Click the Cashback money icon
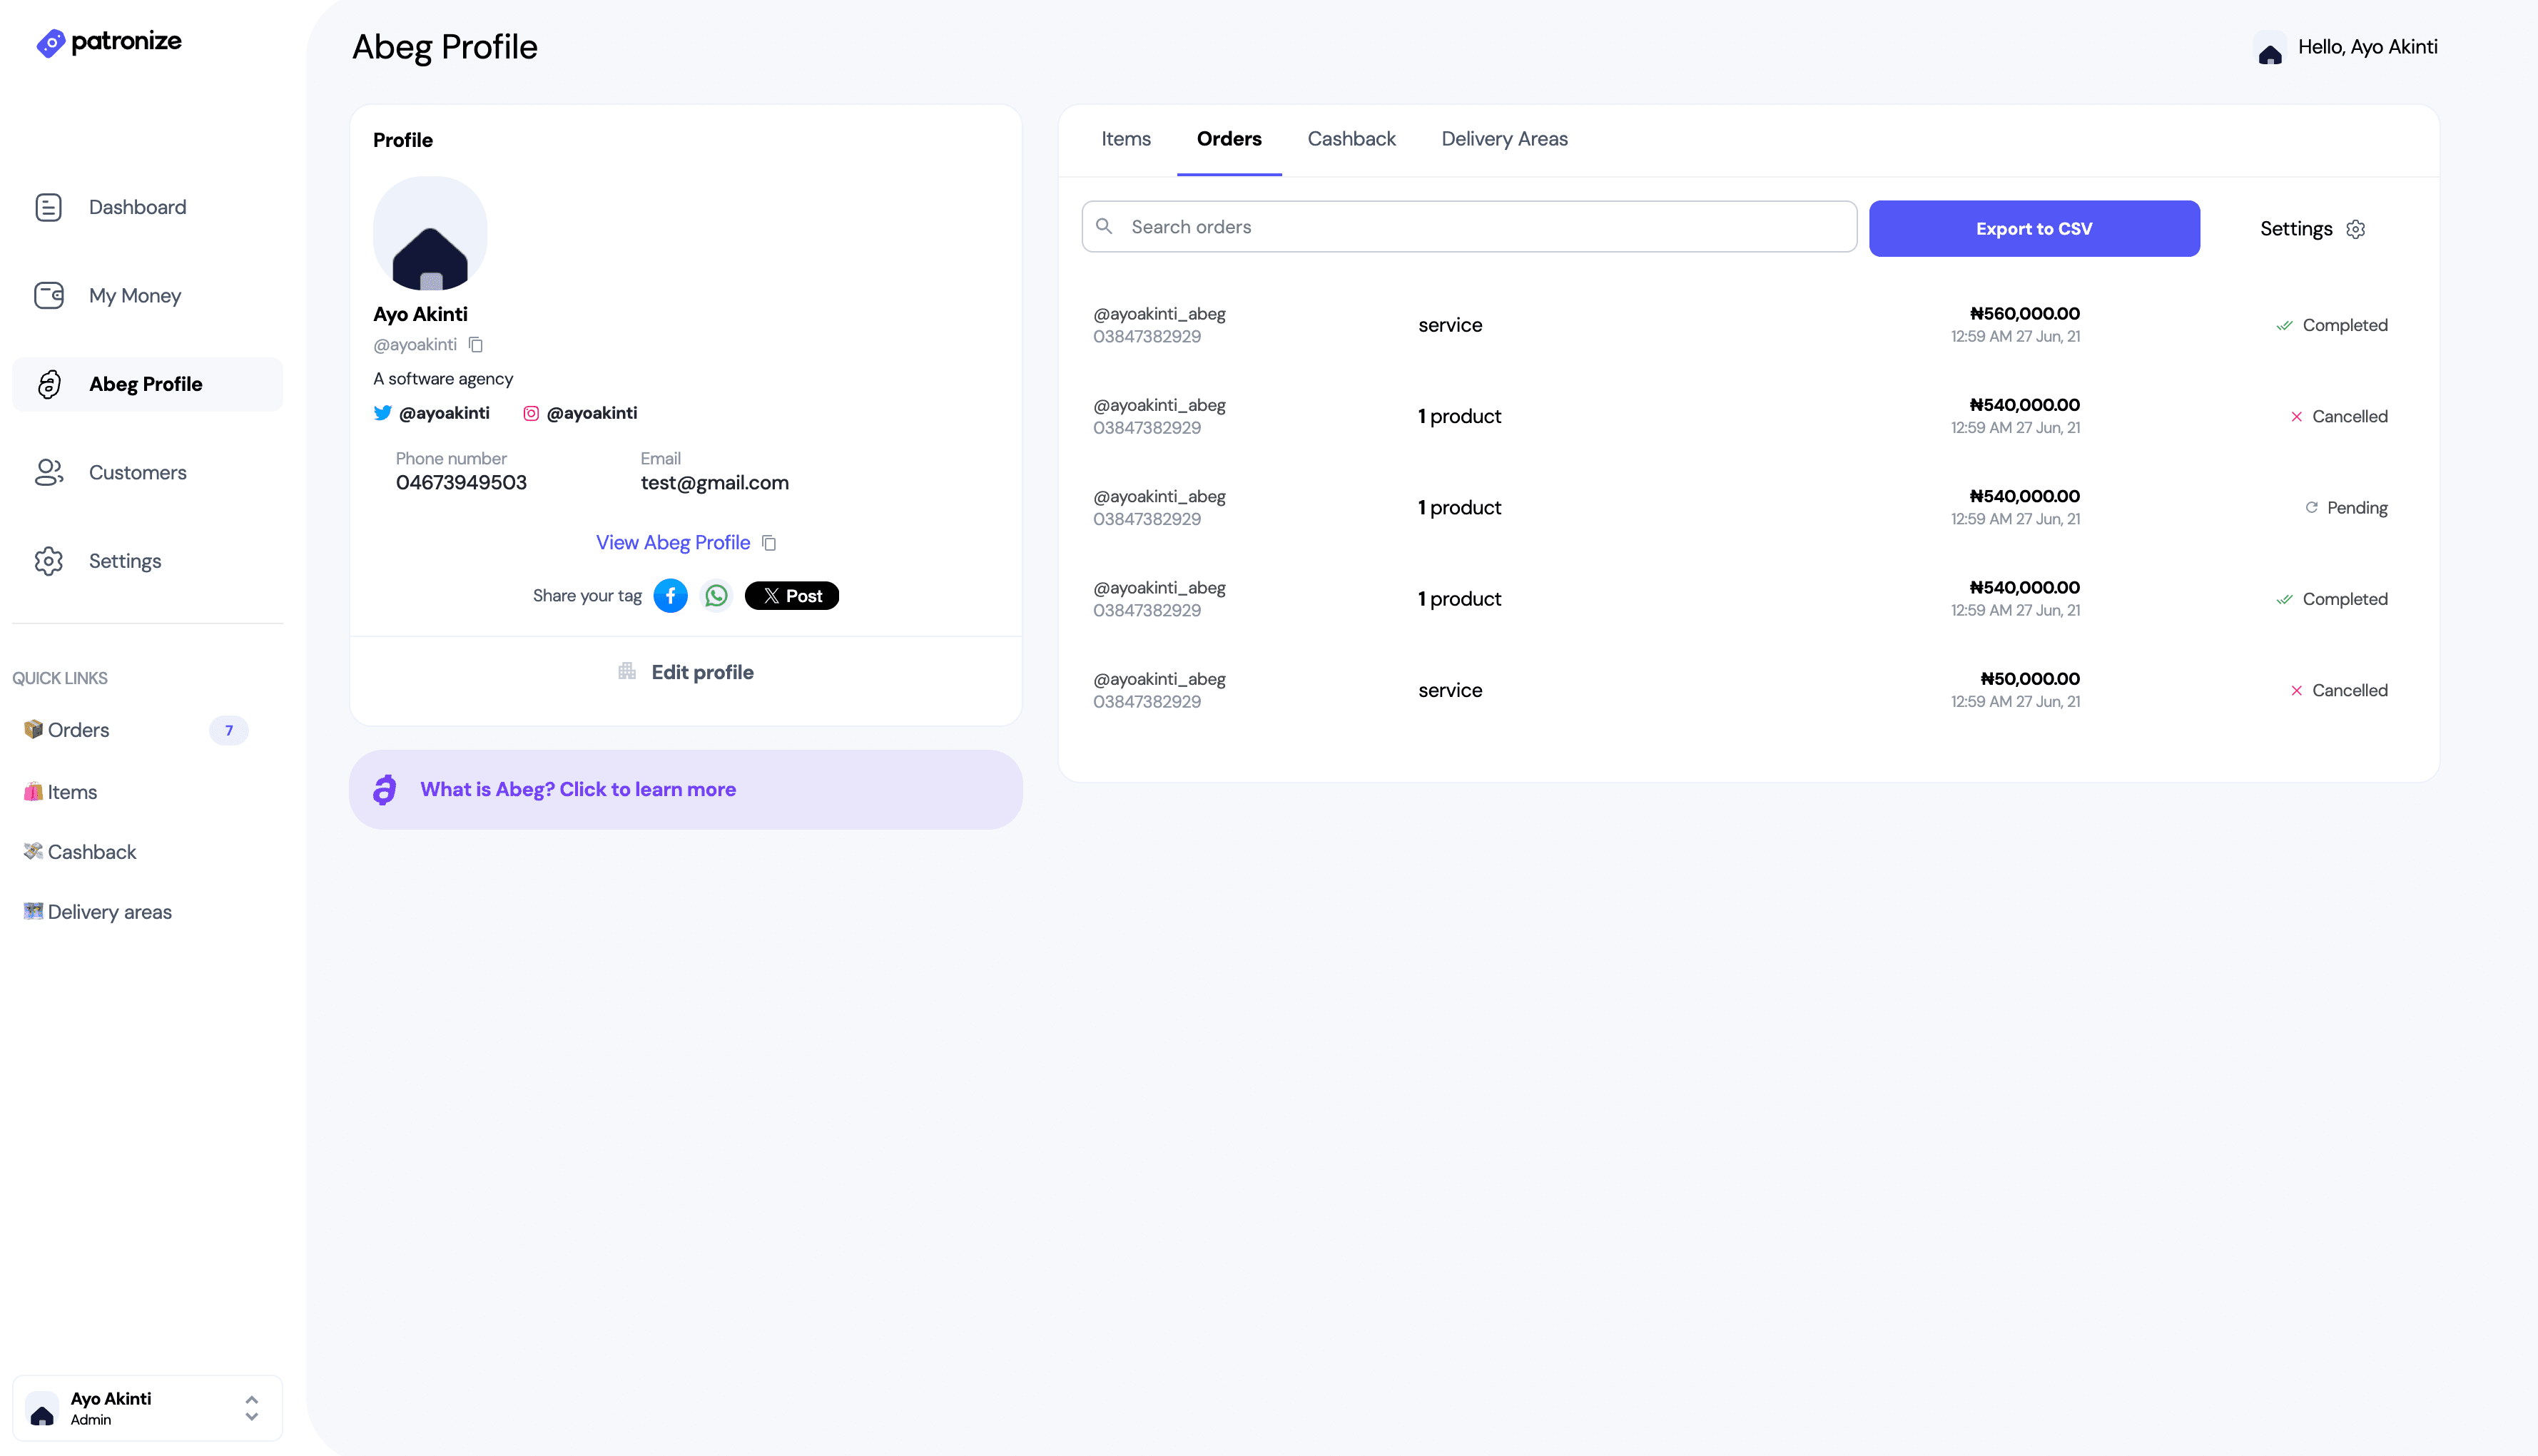The width and height of the screenshot is (2538, 1456). coord(33,851)
